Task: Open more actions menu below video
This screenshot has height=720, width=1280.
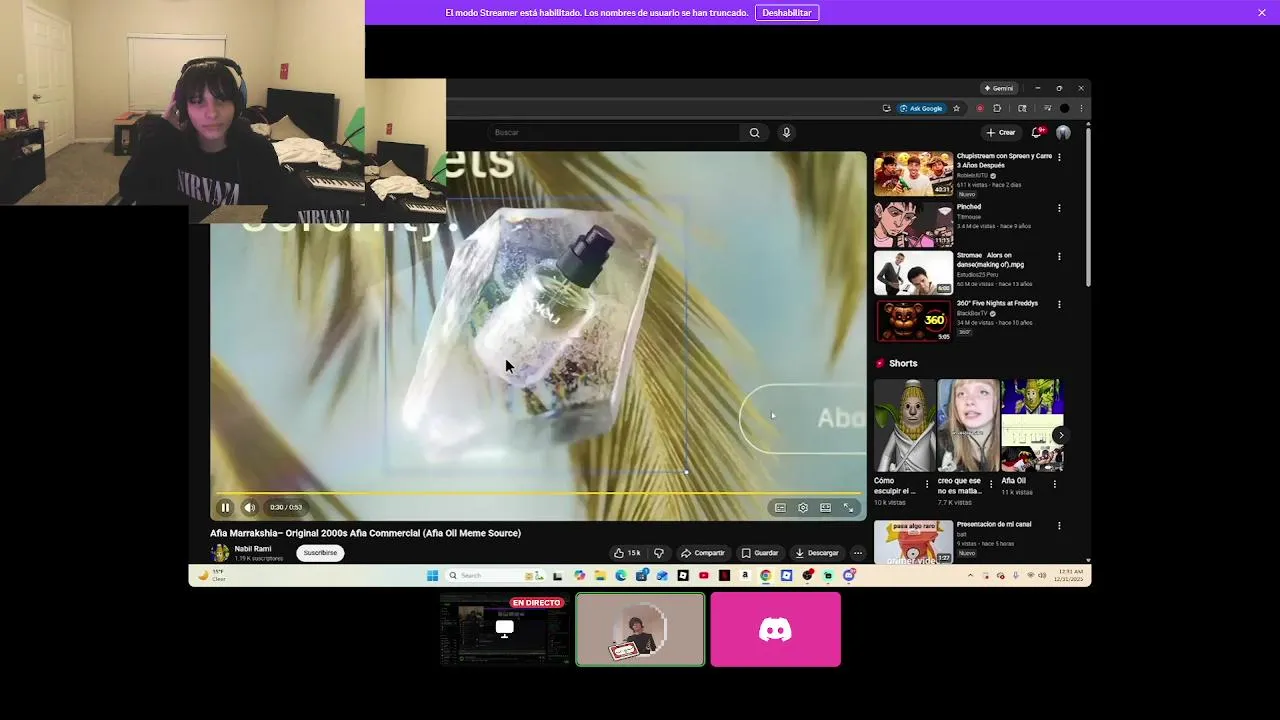Action: [857, 553]
